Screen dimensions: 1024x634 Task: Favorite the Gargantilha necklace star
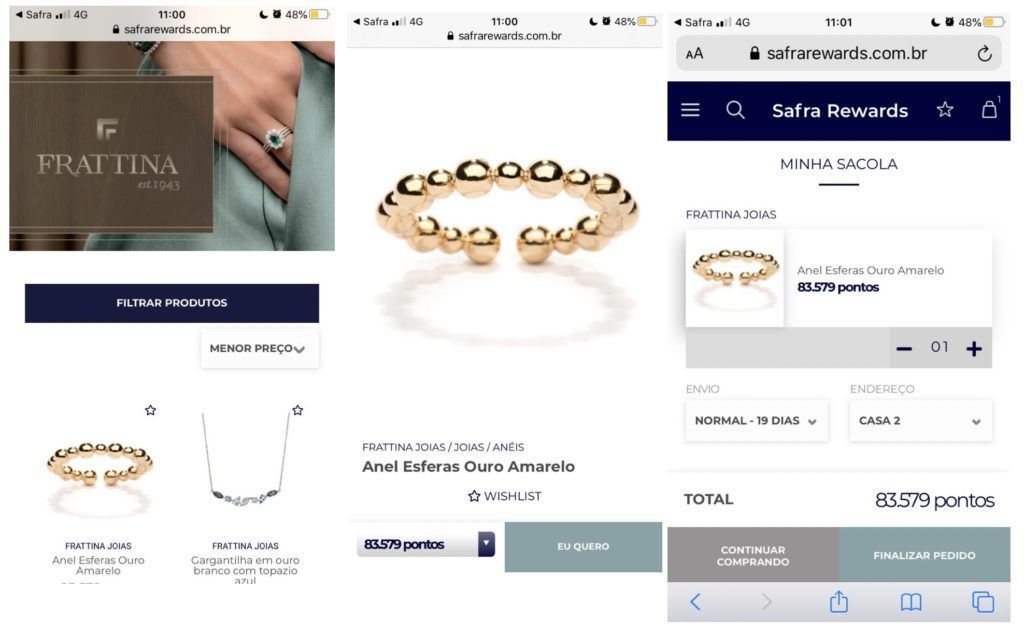pos(298,410)
